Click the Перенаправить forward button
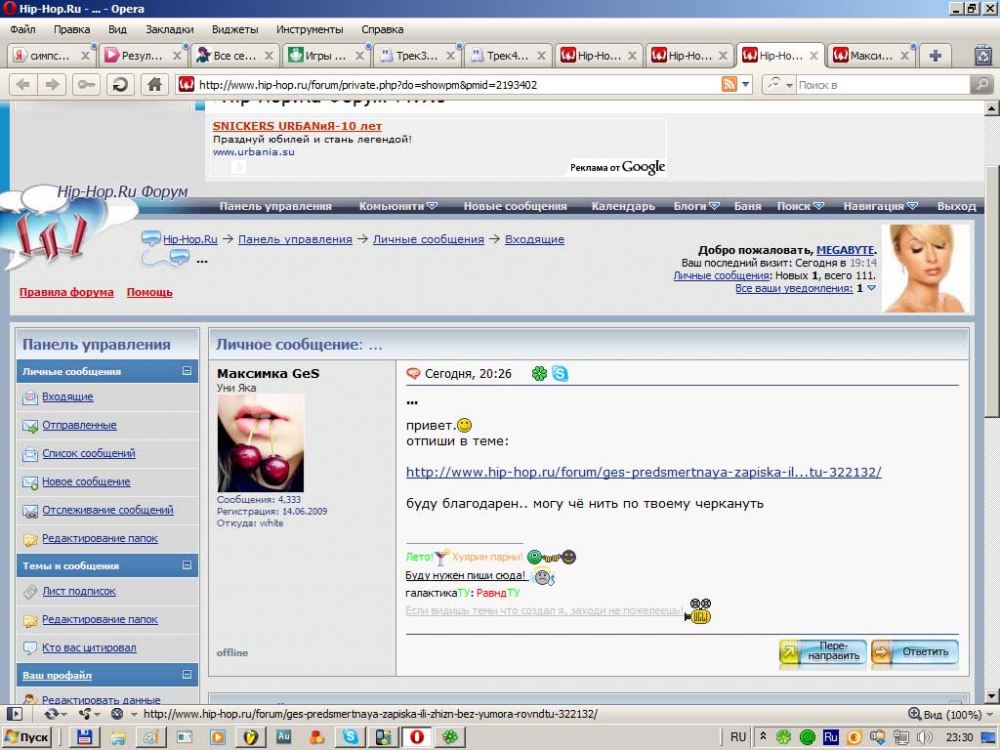This screenshot has height=750, width=1000. 823,652
